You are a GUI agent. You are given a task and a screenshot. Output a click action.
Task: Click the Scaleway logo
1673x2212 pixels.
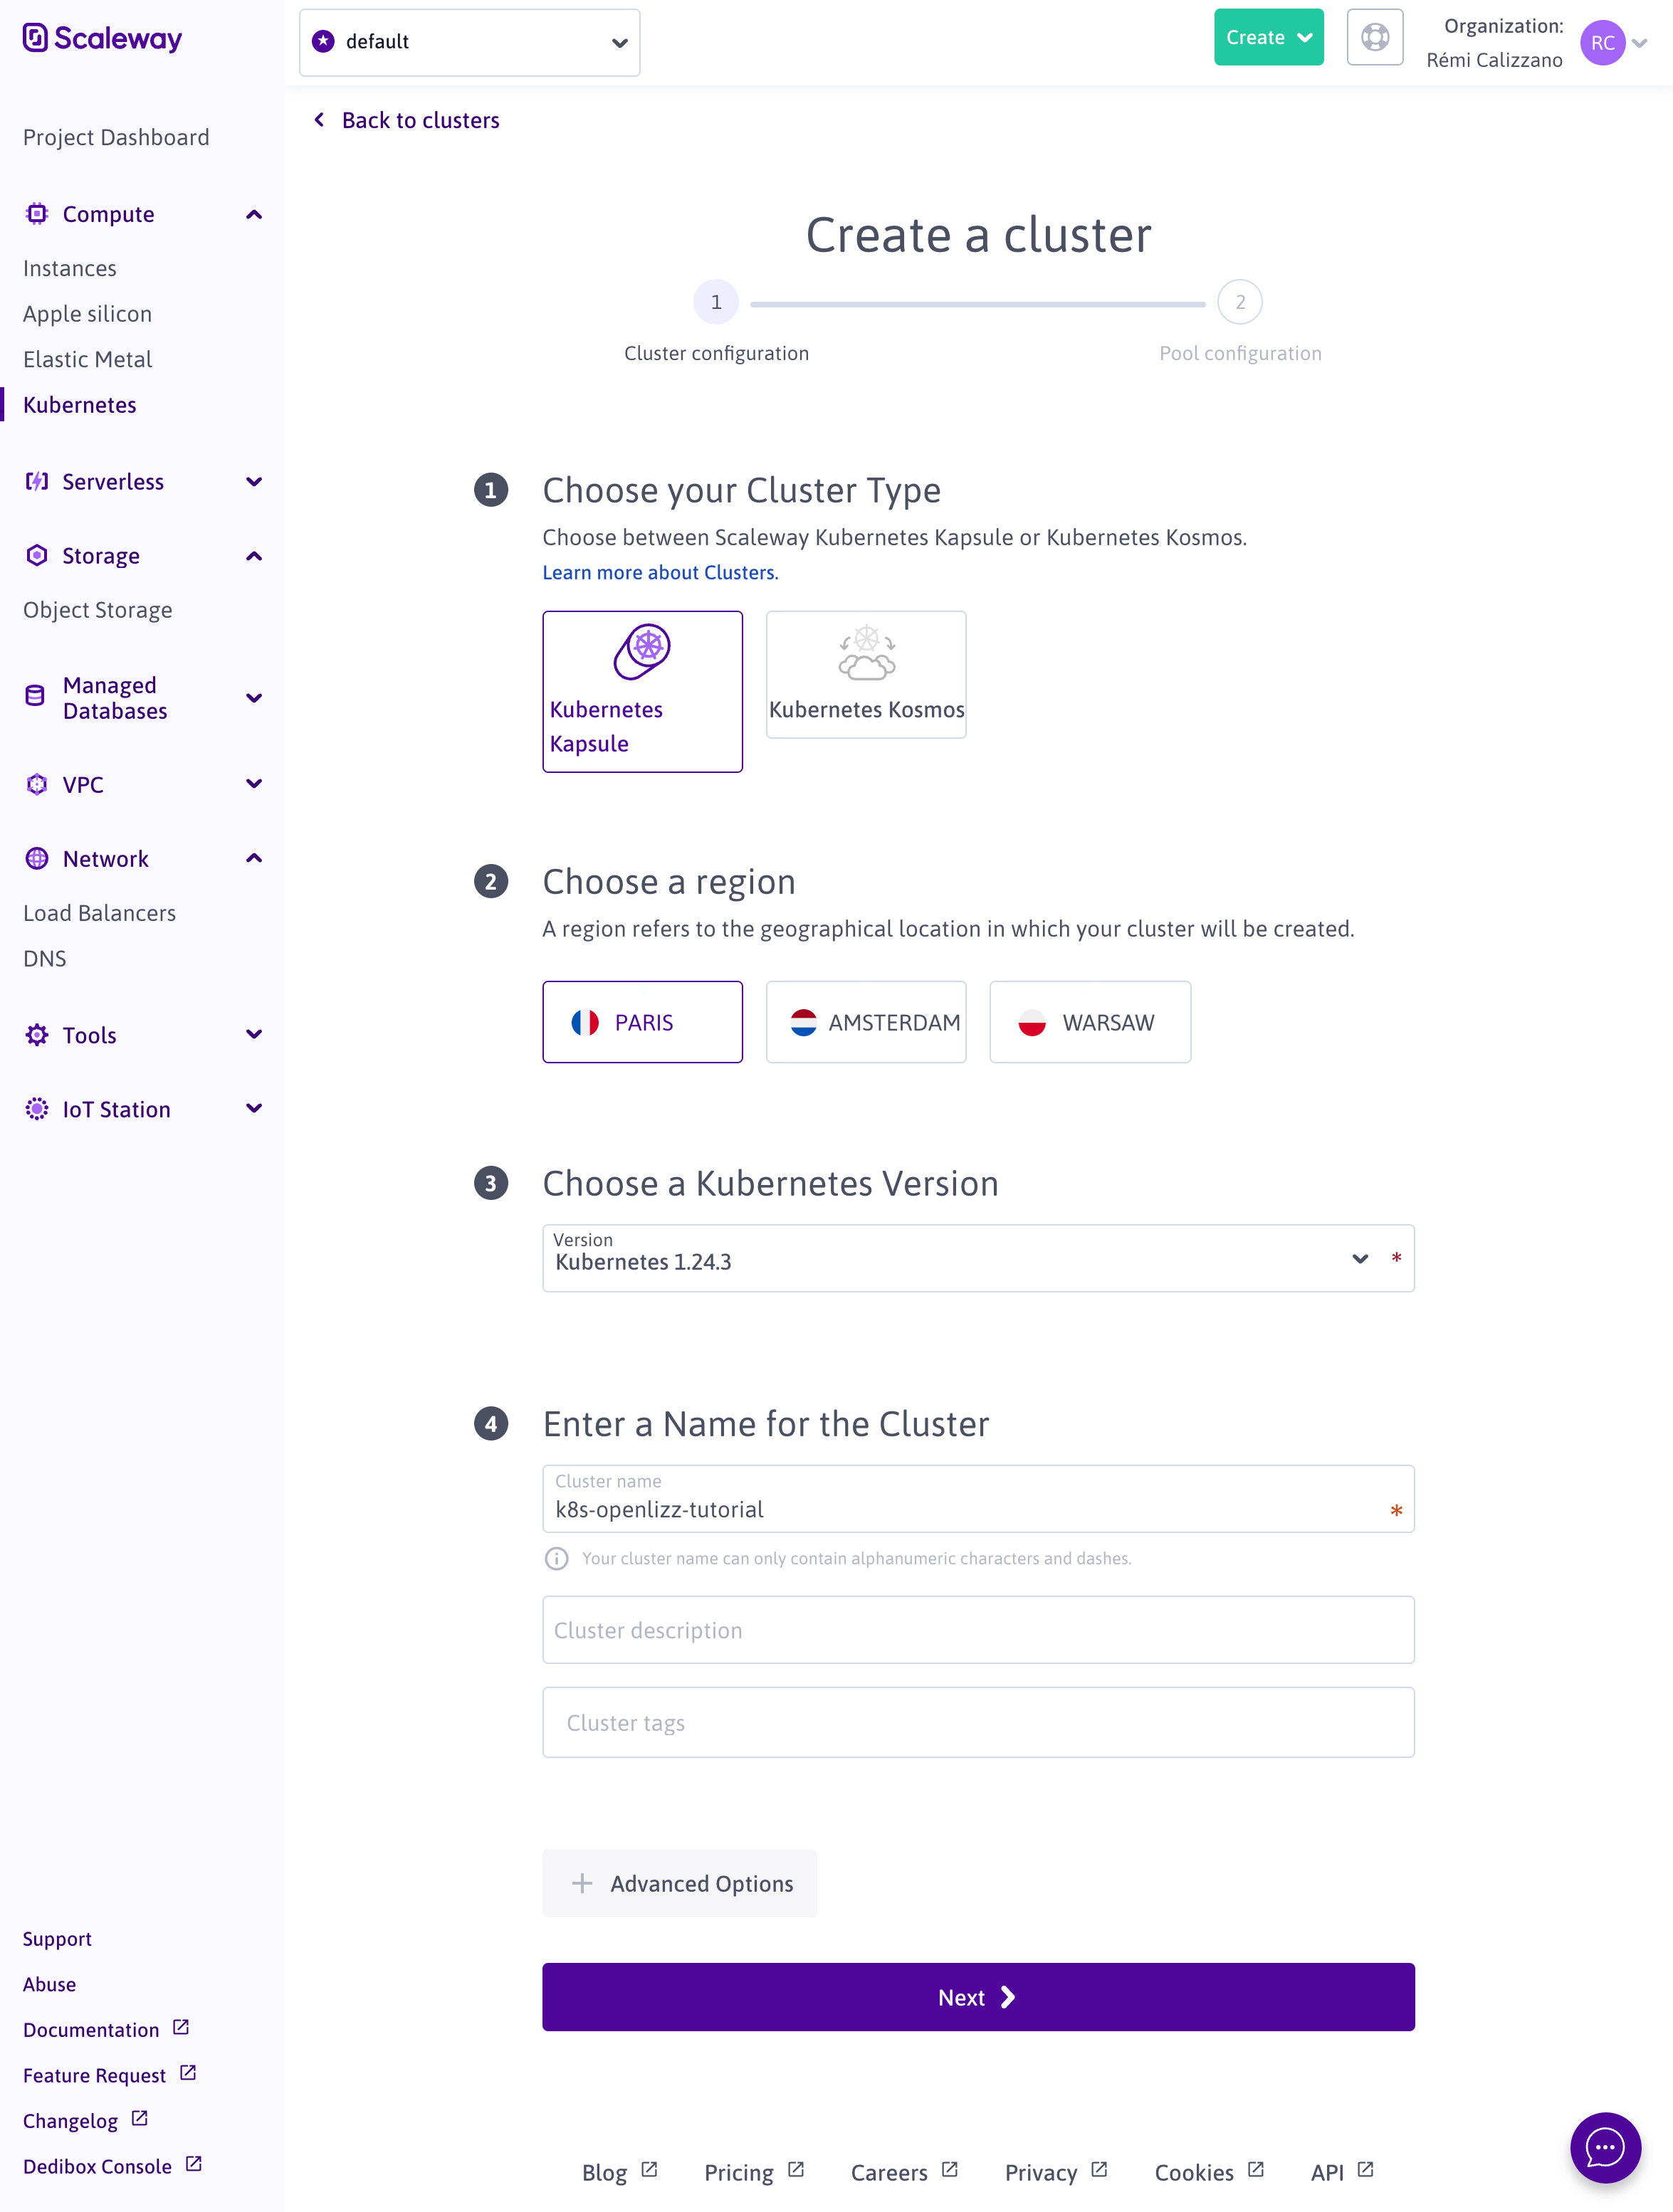coord(102,39)
